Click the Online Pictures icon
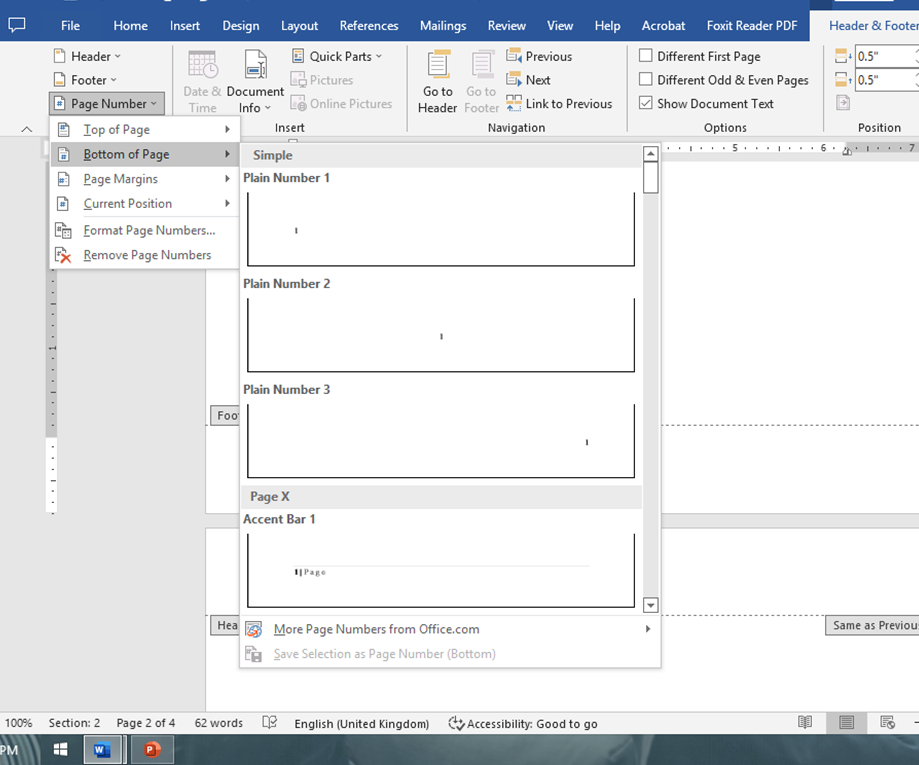 [x=298, y=104]
